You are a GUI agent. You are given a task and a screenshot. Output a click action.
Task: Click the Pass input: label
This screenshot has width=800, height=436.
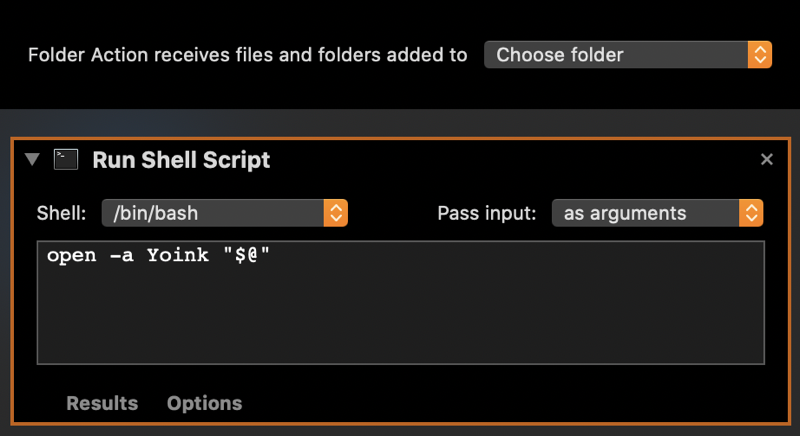[x=487, y=213]
